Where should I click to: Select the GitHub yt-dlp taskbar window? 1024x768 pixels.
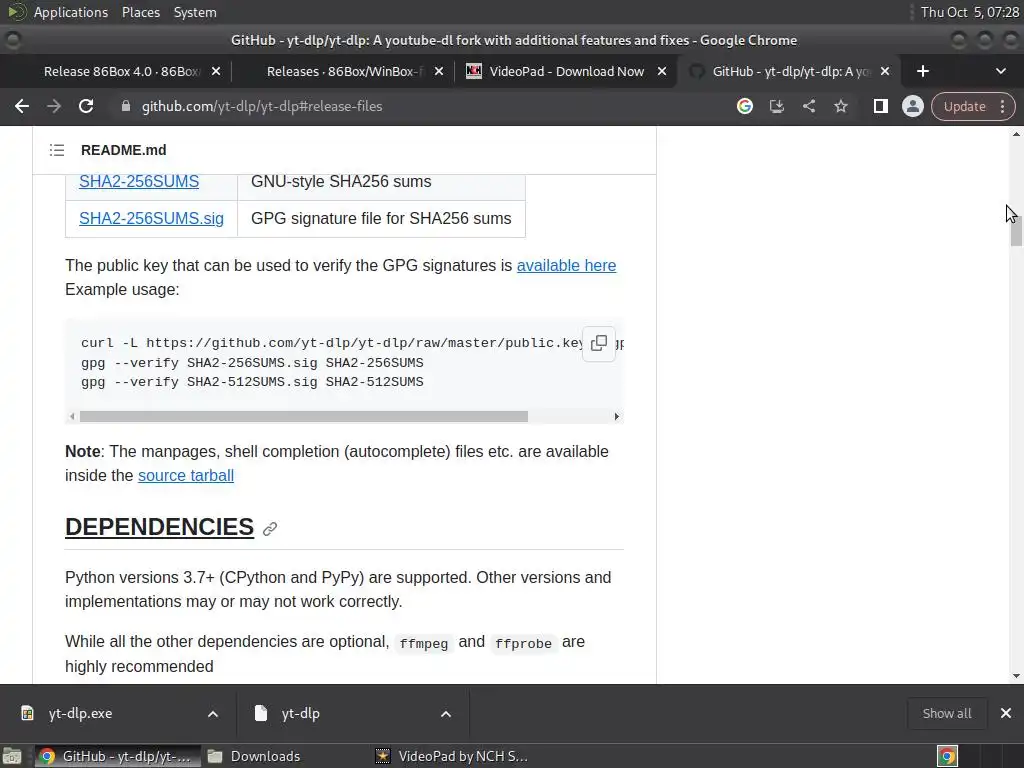[x=116, y=756]
